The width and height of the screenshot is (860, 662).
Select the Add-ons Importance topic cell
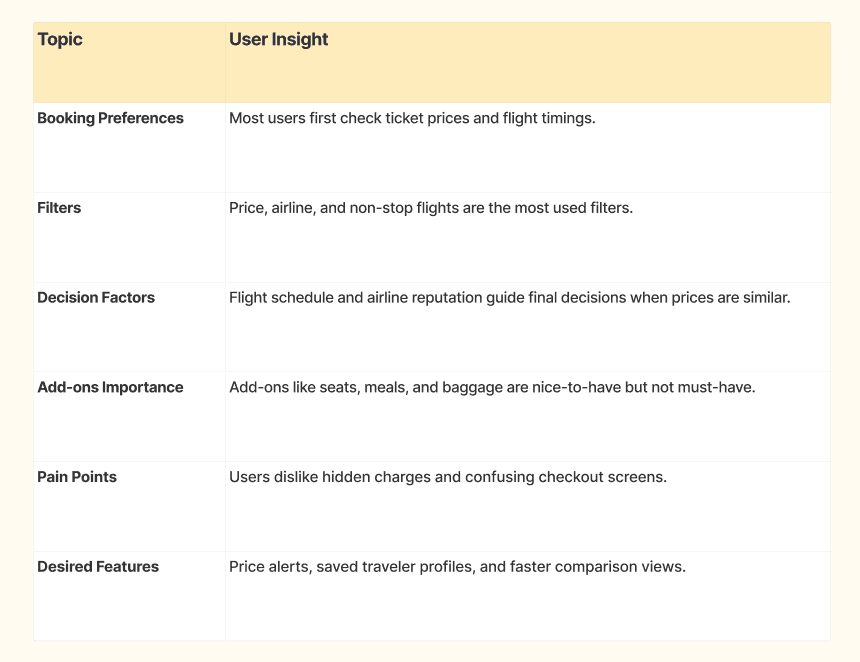[x=110, y=387]
